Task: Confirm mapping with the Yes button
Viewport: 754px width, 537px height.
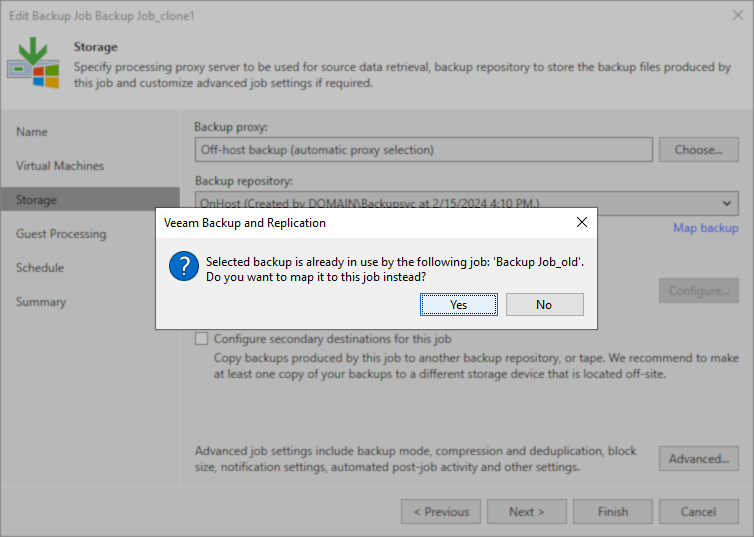Action: [x=459, y=304]
